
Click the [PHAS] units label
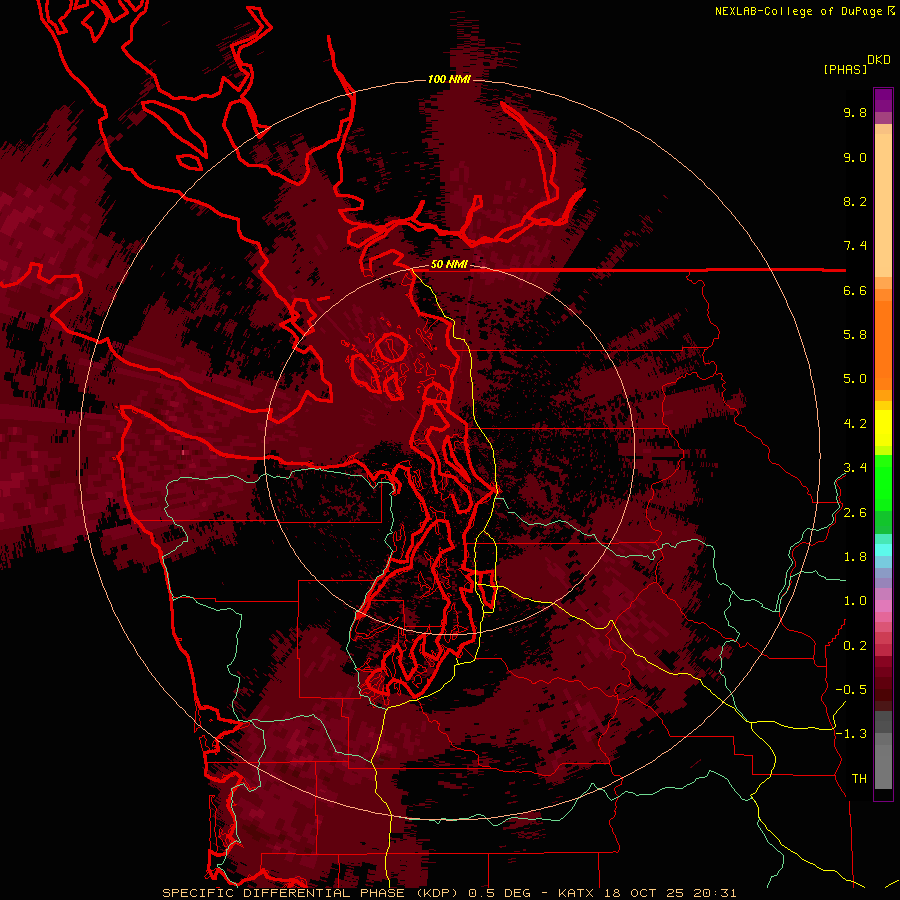point(845,70)
